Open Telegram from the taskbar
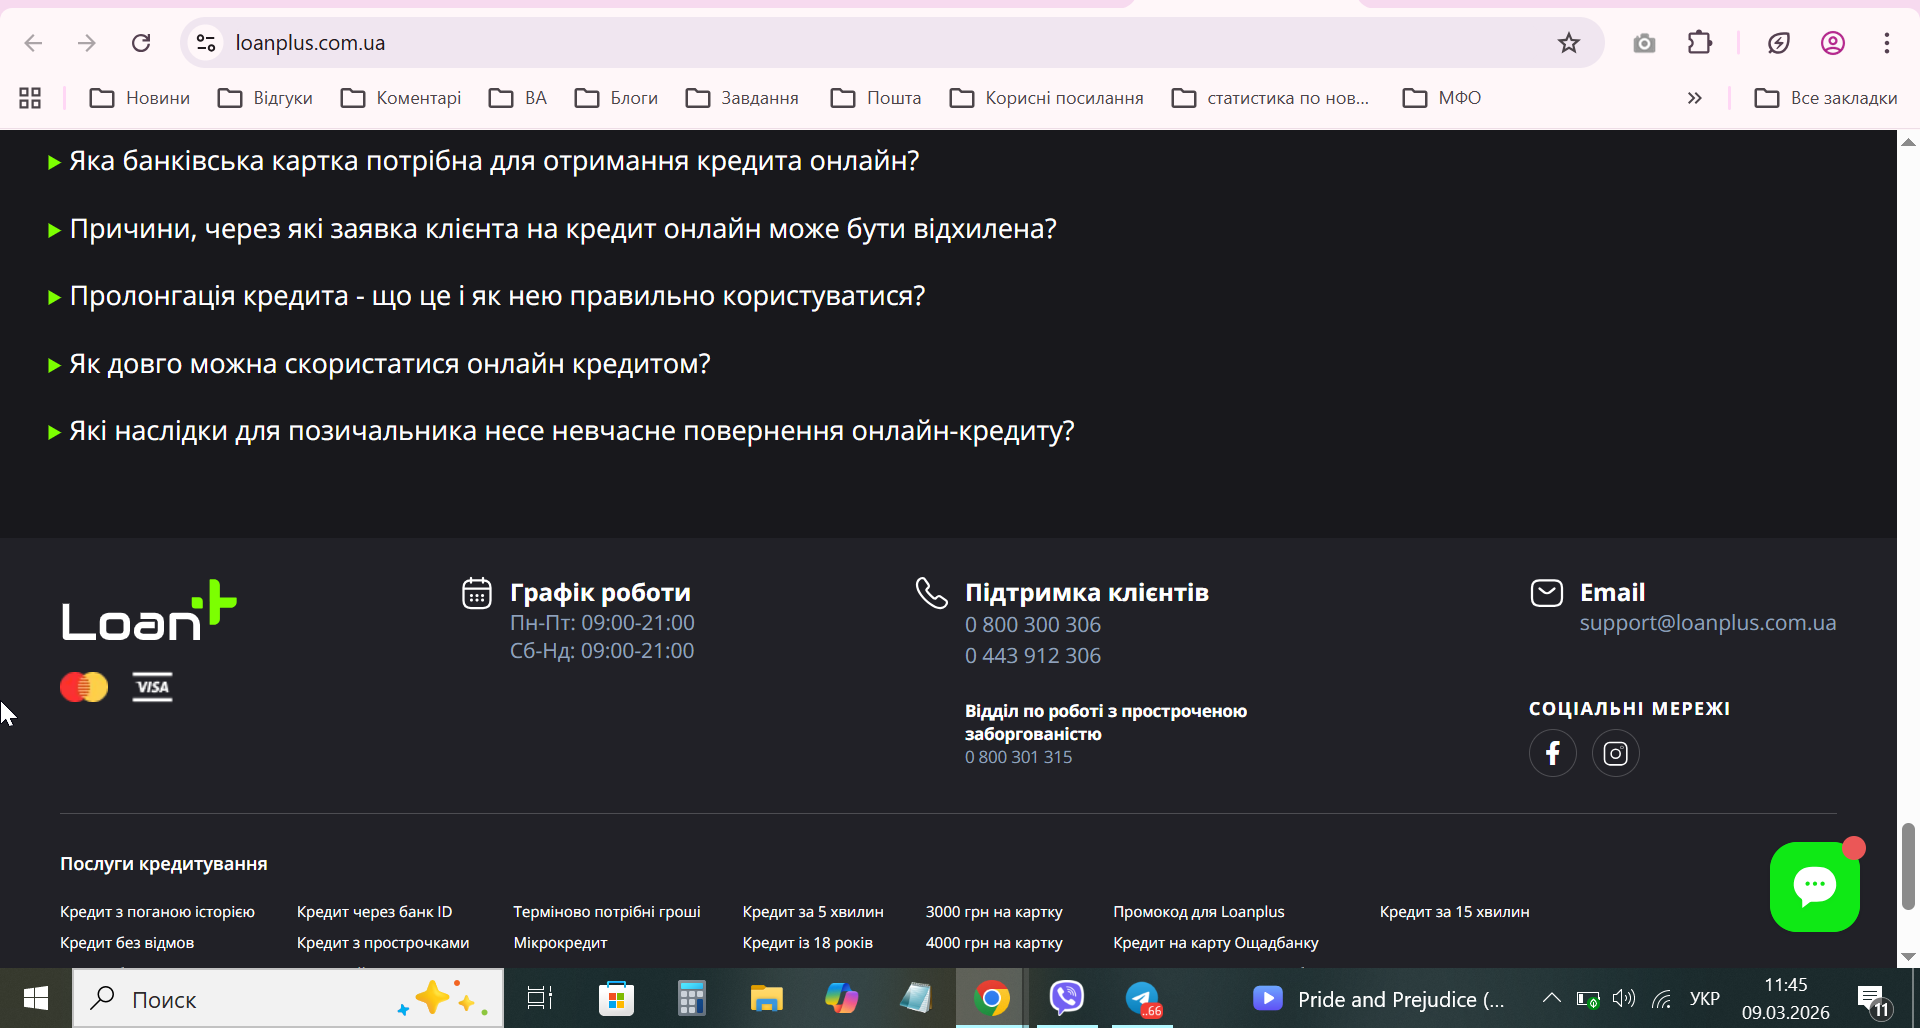 1142,998
